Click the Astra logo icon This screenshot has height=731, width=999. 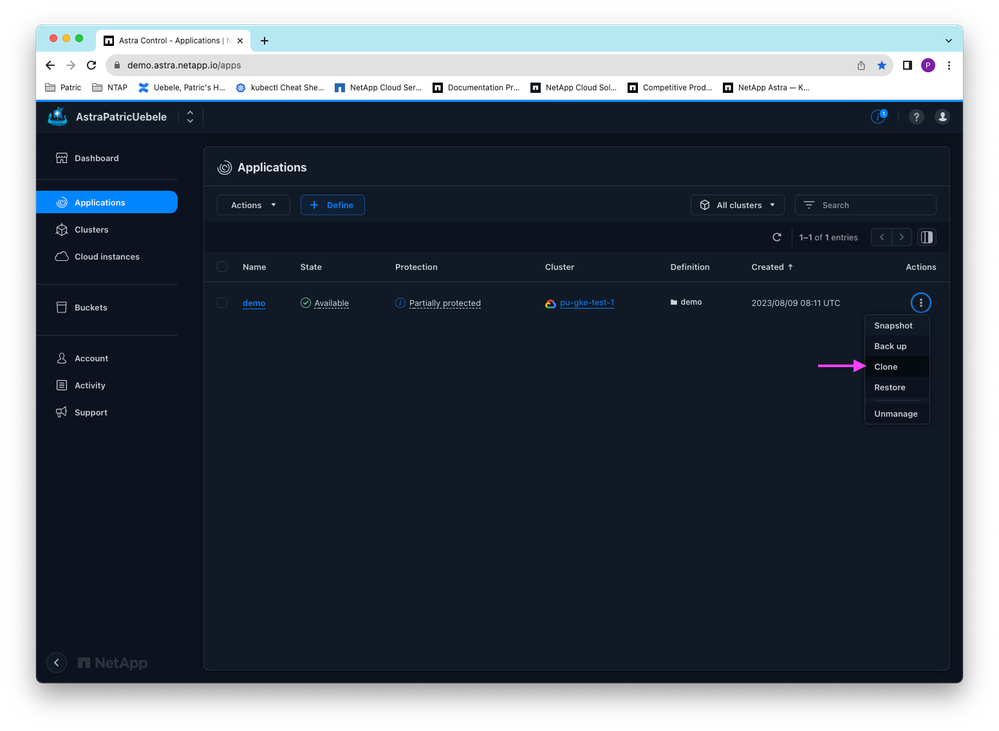pos(58,117)
